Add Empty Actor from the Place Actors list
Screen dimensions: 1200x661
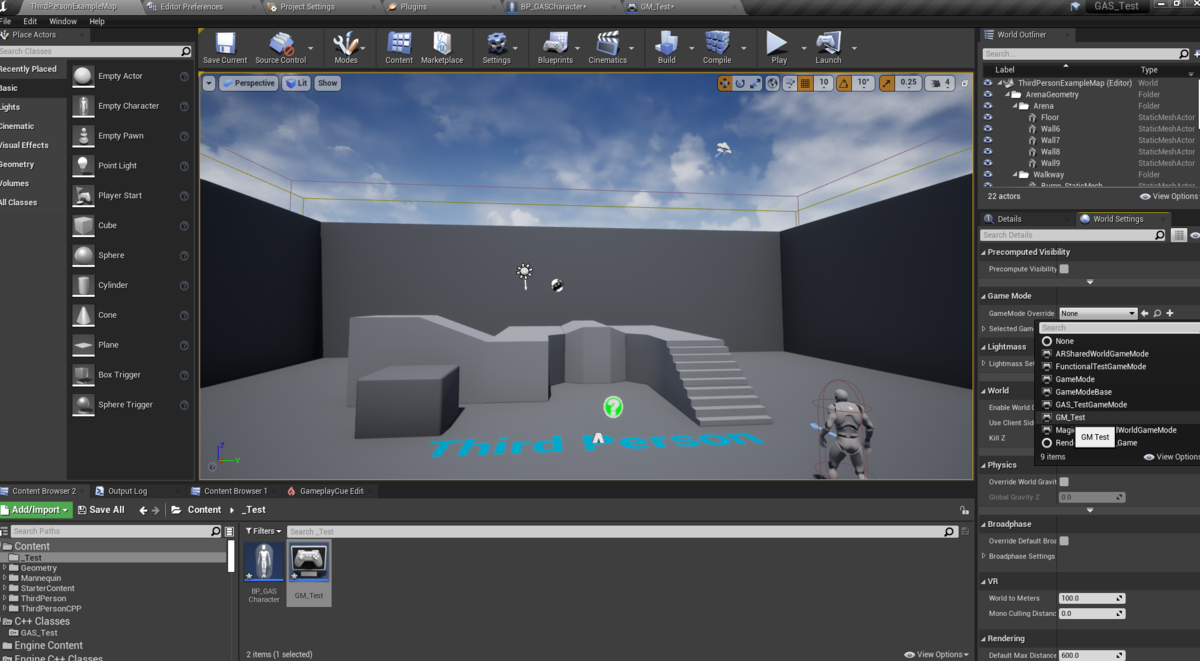tap(129, 76)
